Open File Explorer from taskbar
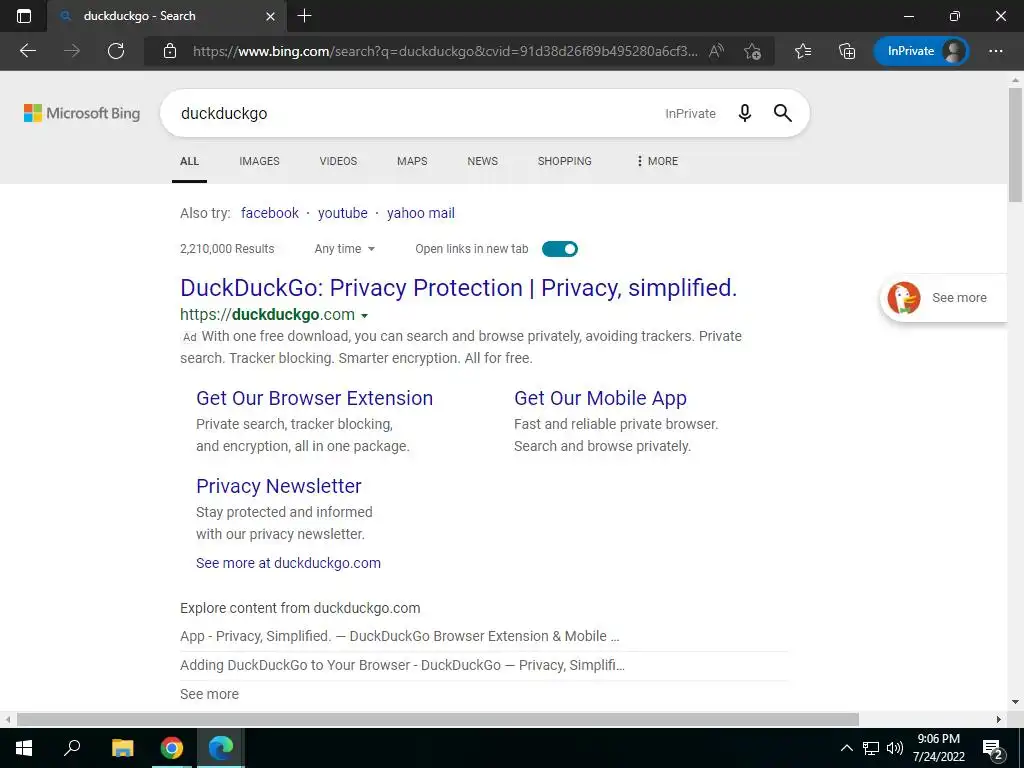Viewport: 1024px width, 768px height. 122,748
